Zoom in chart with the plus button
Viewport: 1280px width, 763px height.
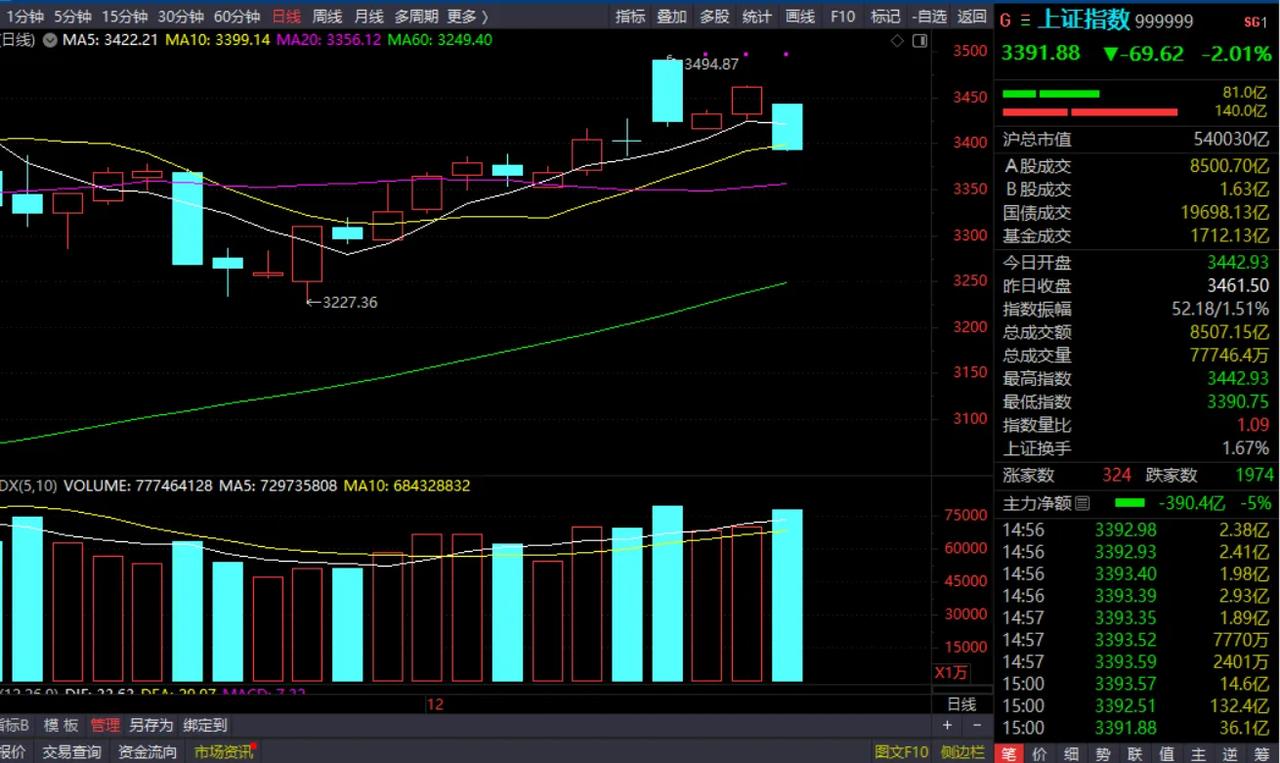point(948,725)
